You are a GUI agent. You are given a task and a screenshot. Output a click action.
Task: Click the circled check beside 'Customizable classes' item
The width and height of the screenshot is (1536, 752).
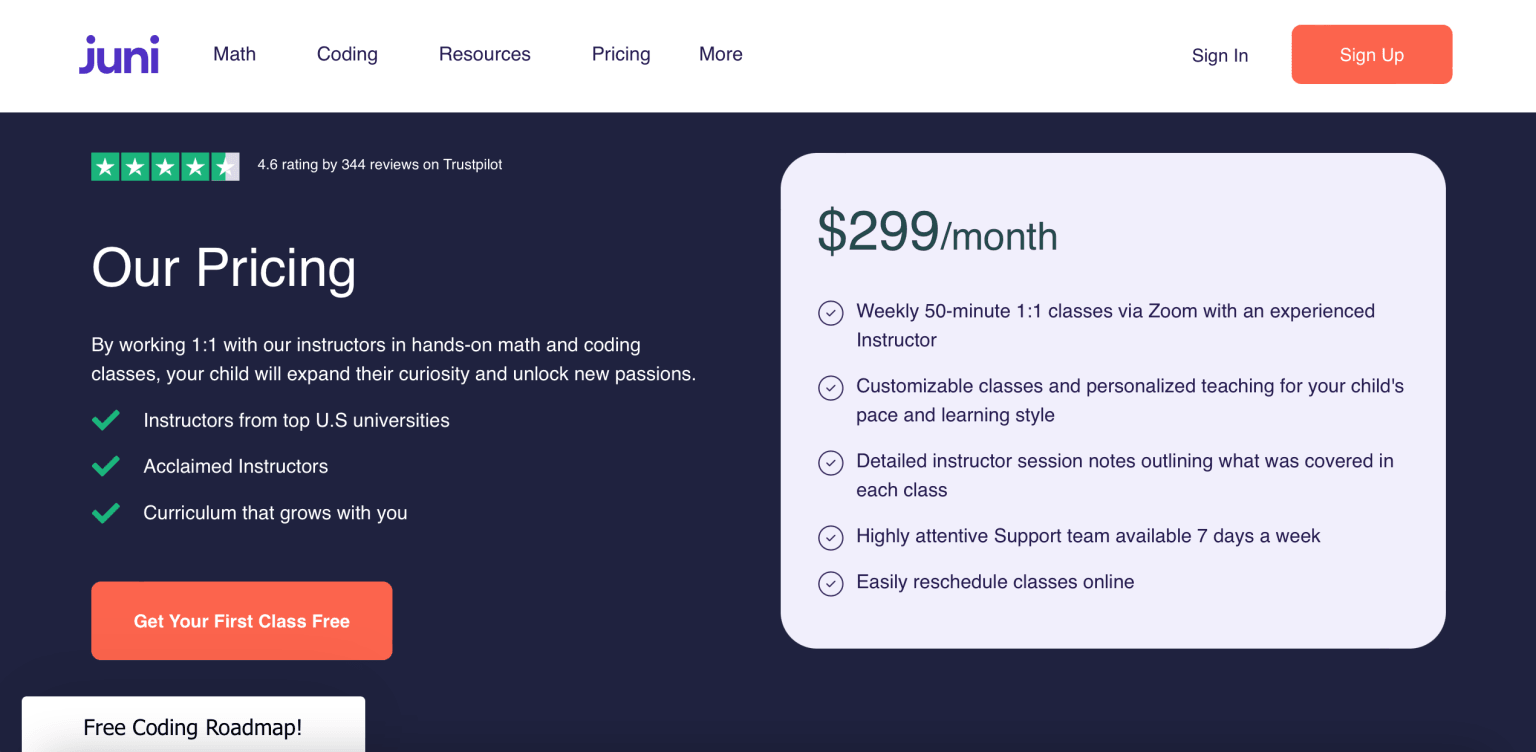pos(831,388)
